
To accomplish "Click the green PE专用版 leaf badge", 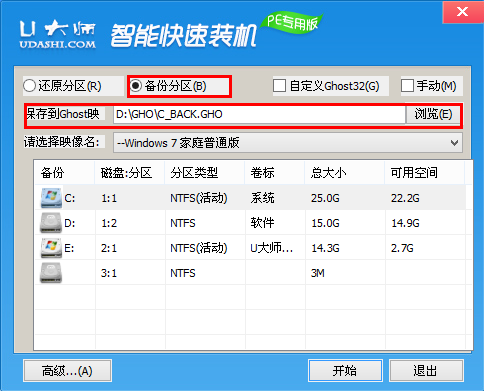I will pos(292,22).
